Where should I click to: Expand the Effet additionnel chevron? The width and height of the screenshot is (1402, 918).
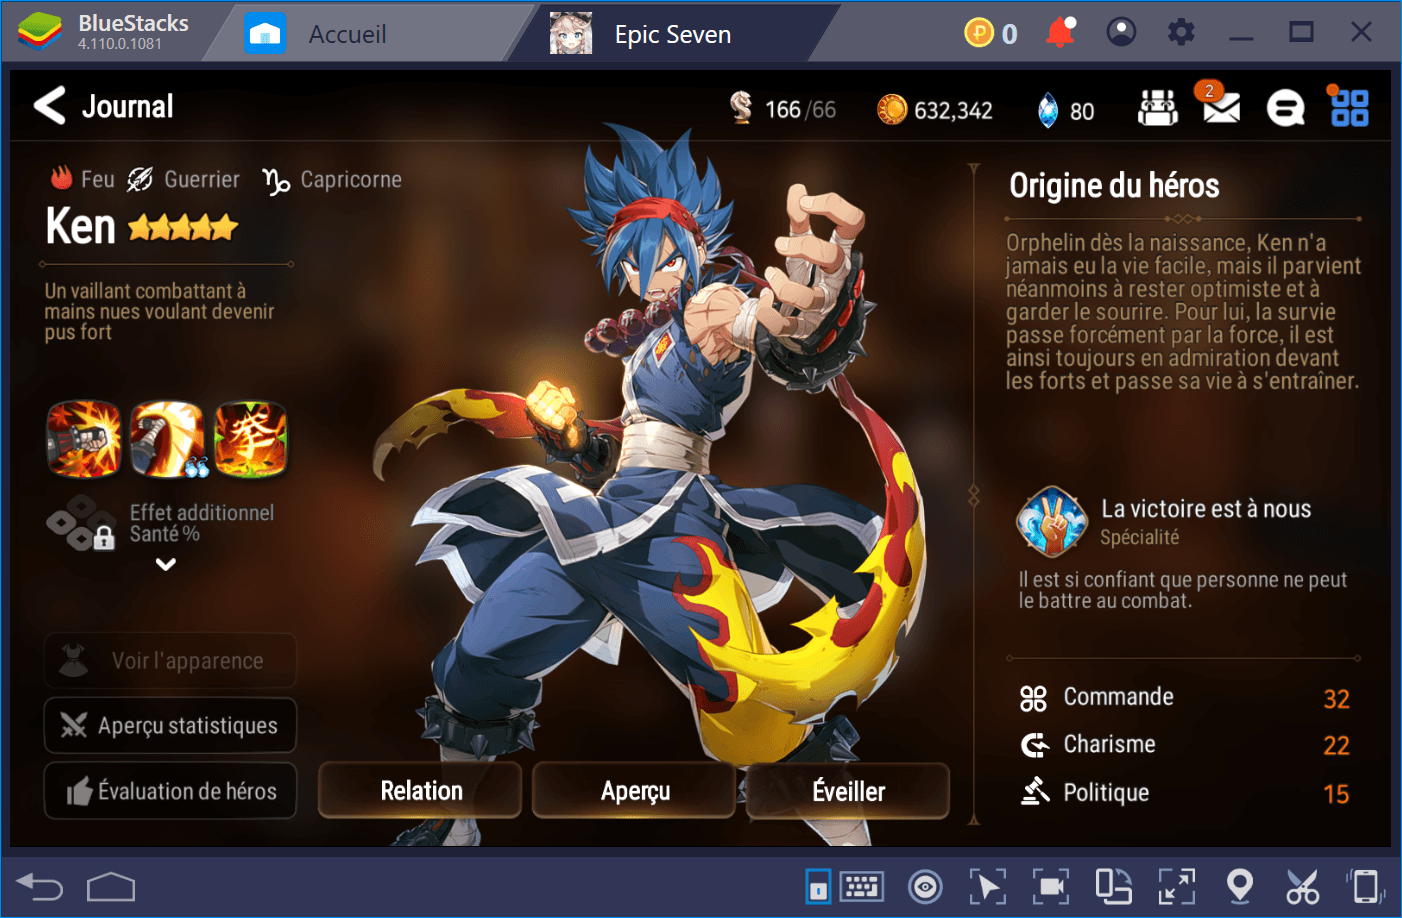coord(166,565)
